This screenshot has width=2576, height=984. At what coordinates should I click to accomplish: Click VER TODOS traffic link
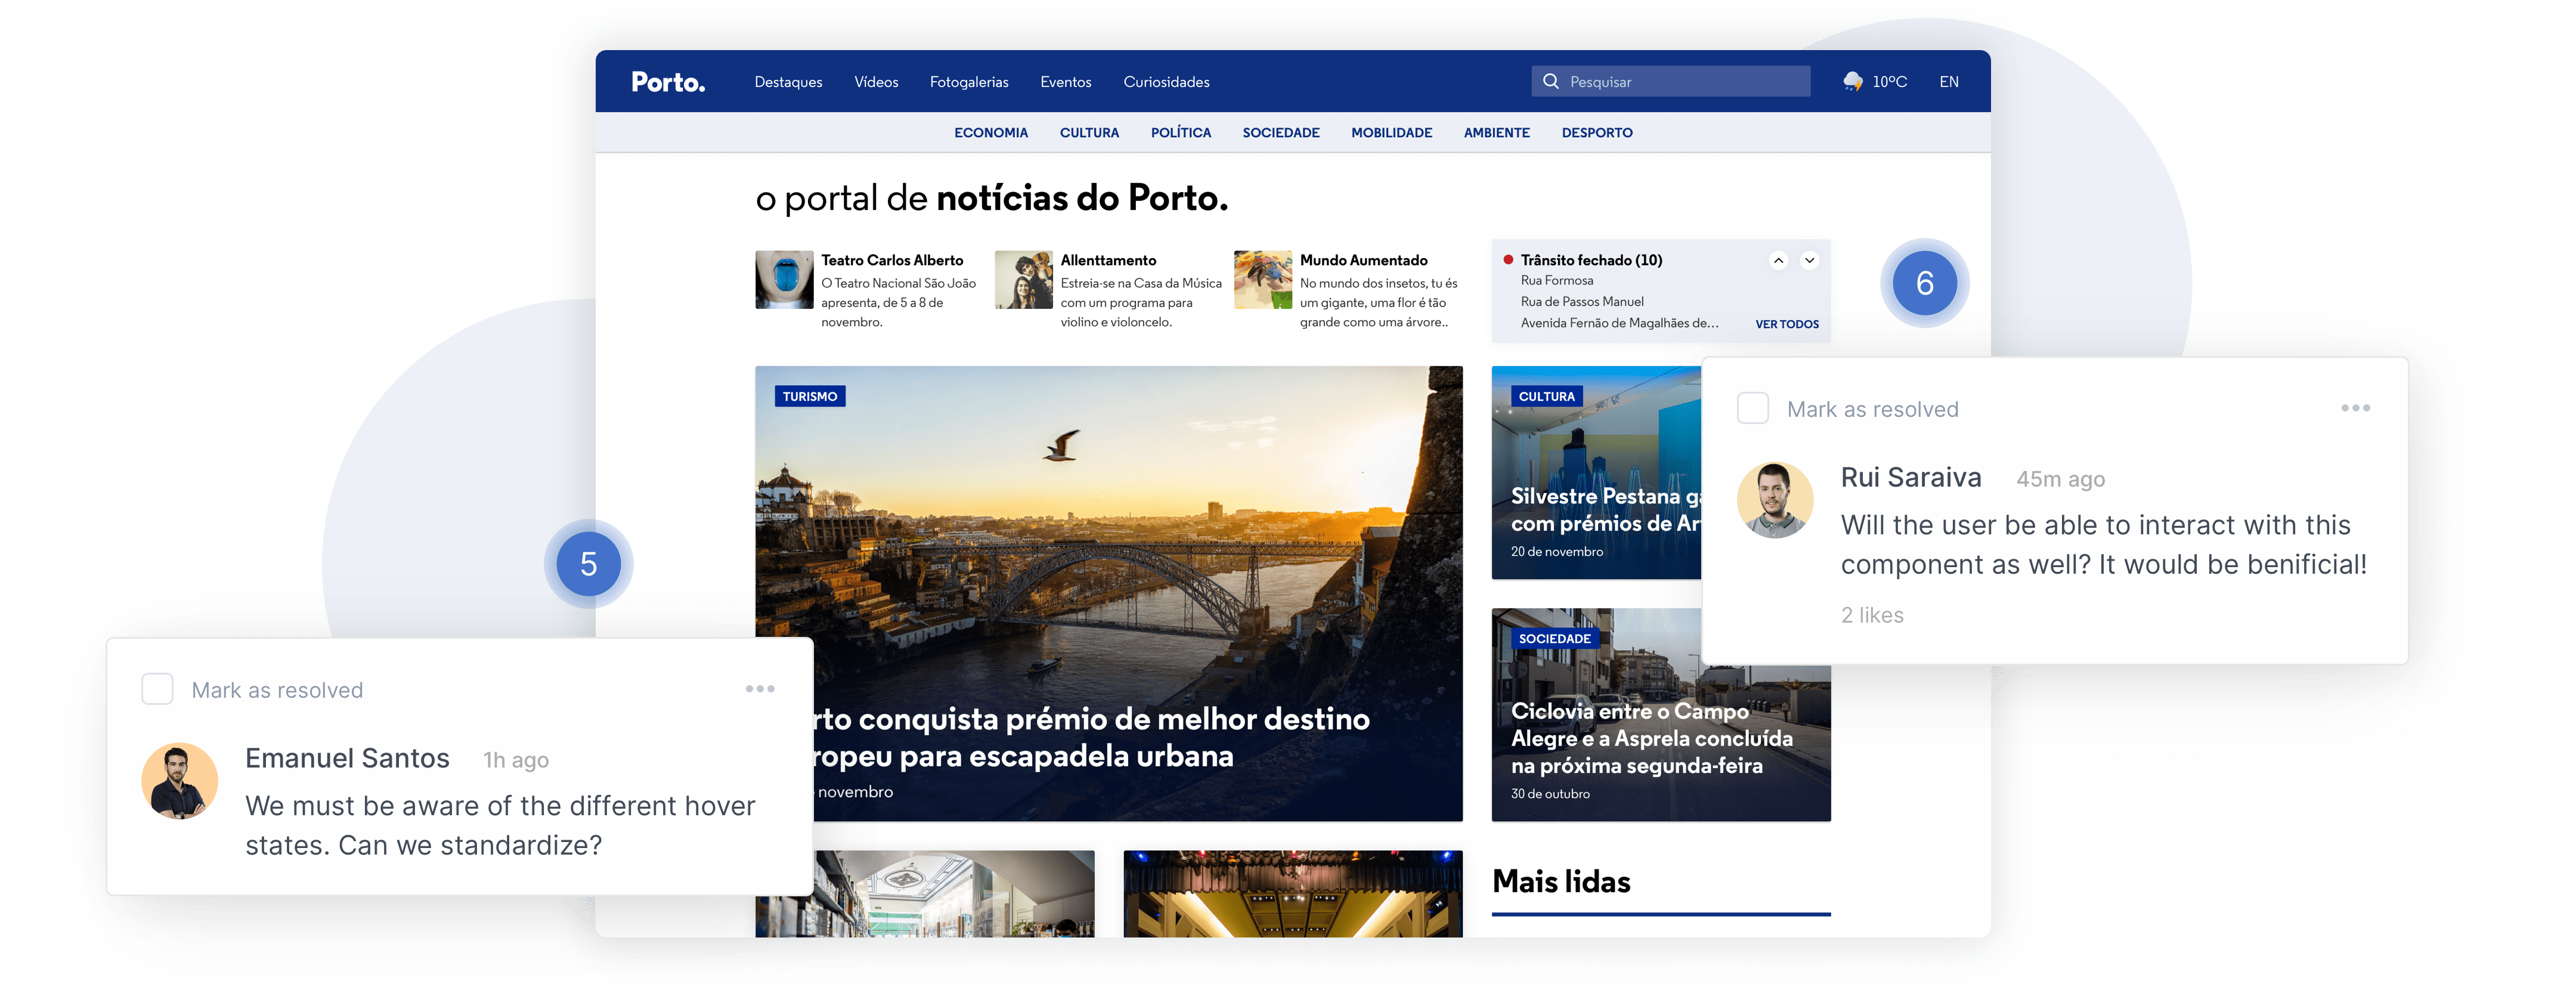click(x=1786, y=324)
